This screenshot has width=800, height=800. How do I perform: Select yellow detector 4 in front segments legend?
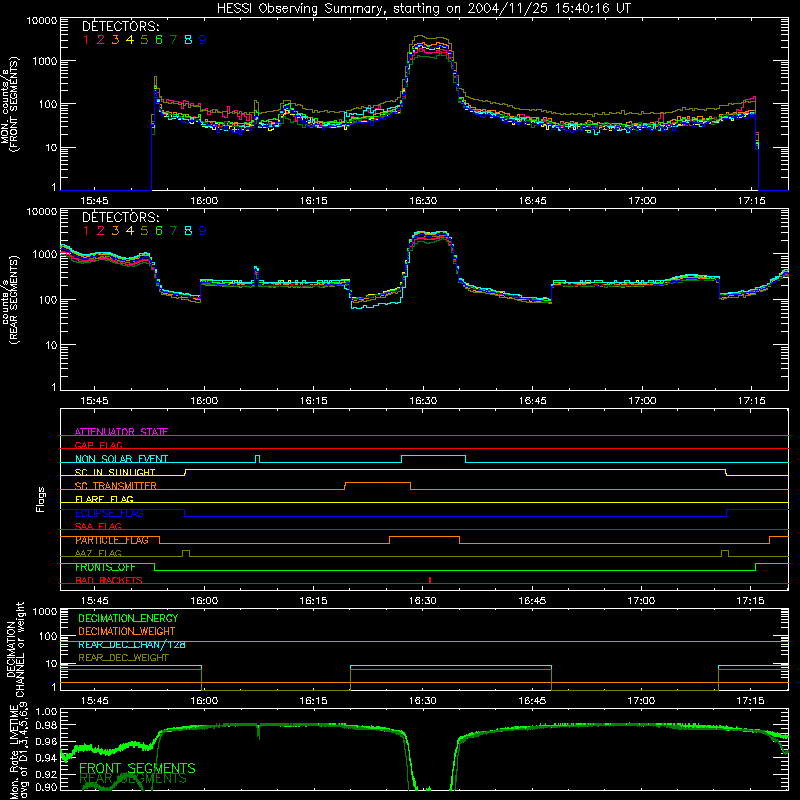(130, 40)
